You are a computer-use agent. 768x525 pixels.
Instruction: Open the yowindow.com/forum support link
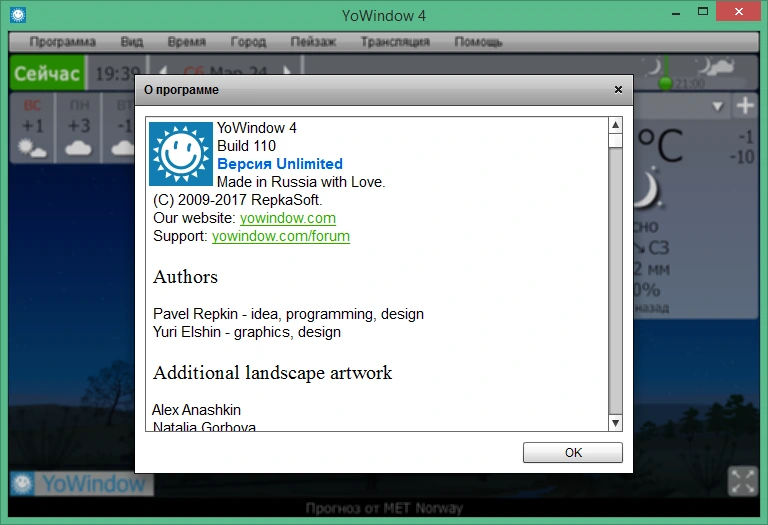(x=281, y=236)
